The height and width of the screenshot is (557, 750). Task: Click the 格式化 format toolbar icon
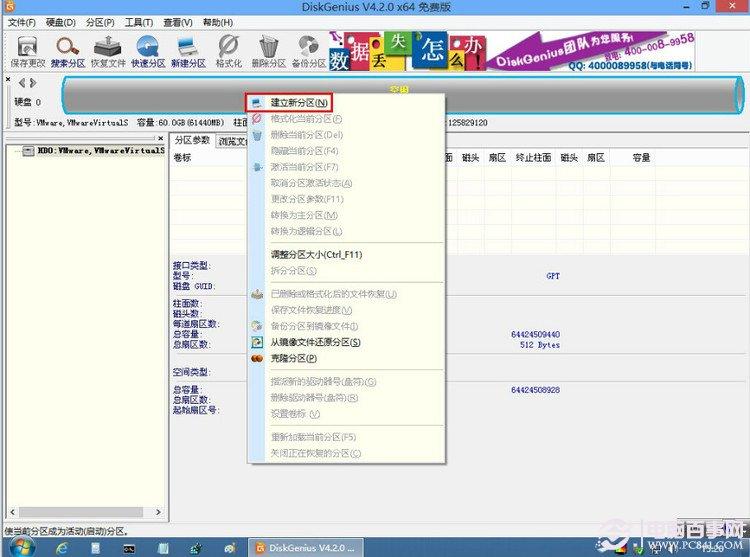[x=228, y=52]
